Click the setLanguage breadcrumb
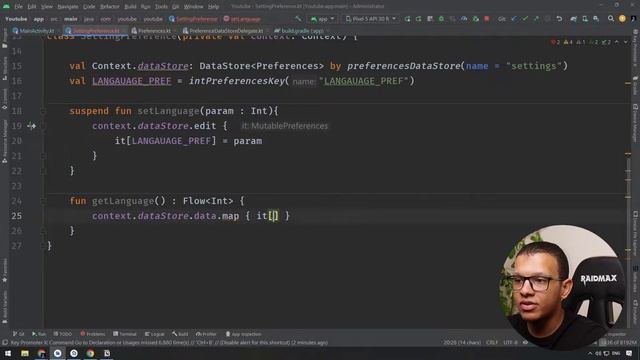The image size is (640, 360). [242, 19]
